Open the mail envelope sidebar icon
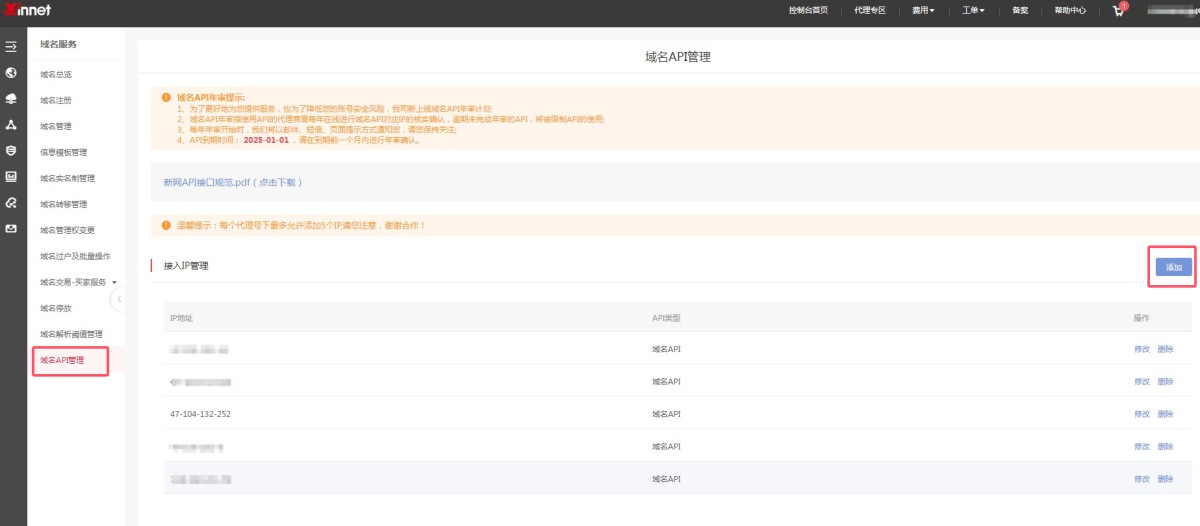Image resolution: width=1200 pixels, height=526 pixels. (11, 229)
